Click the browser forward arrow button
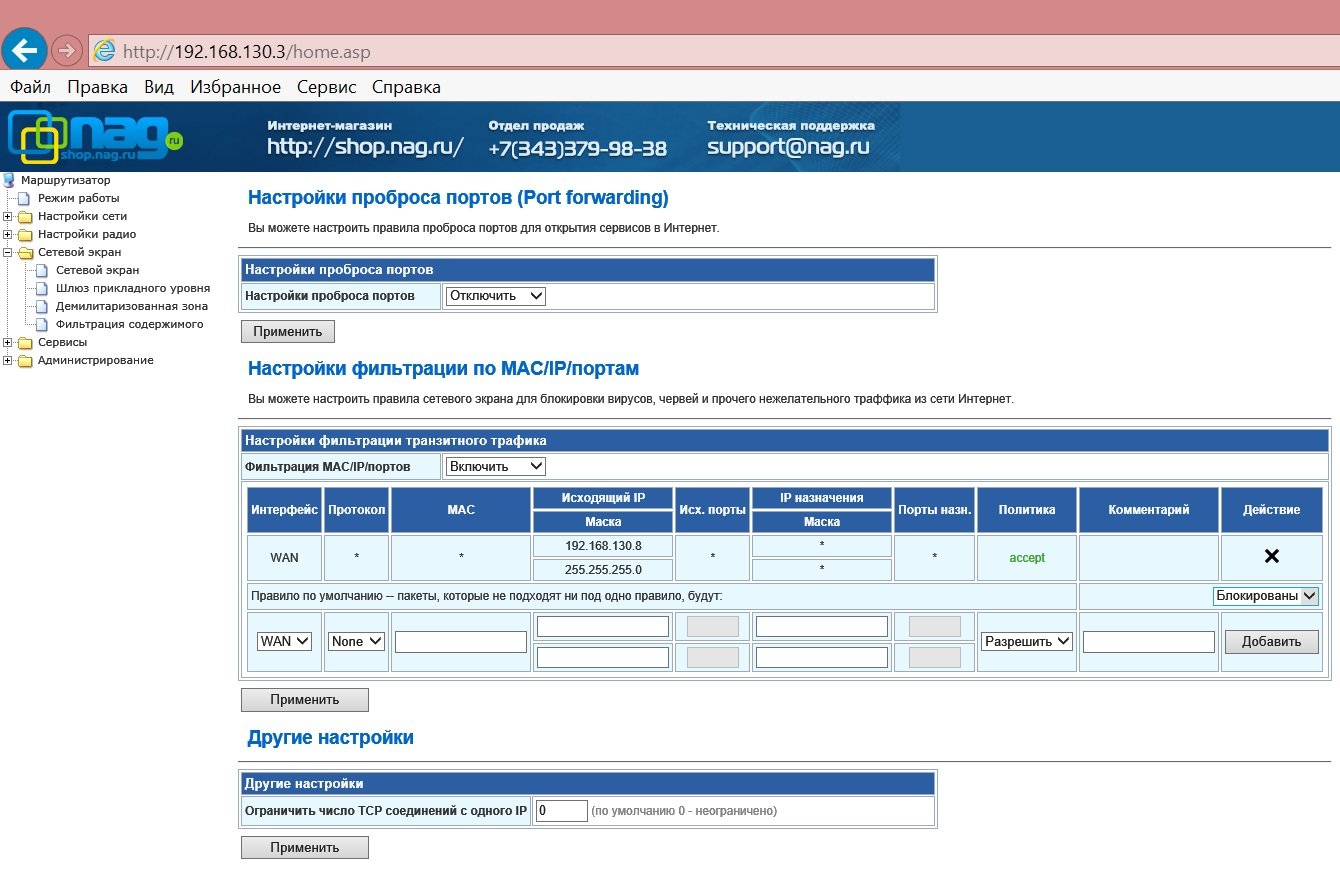 [x=66, y=49]
